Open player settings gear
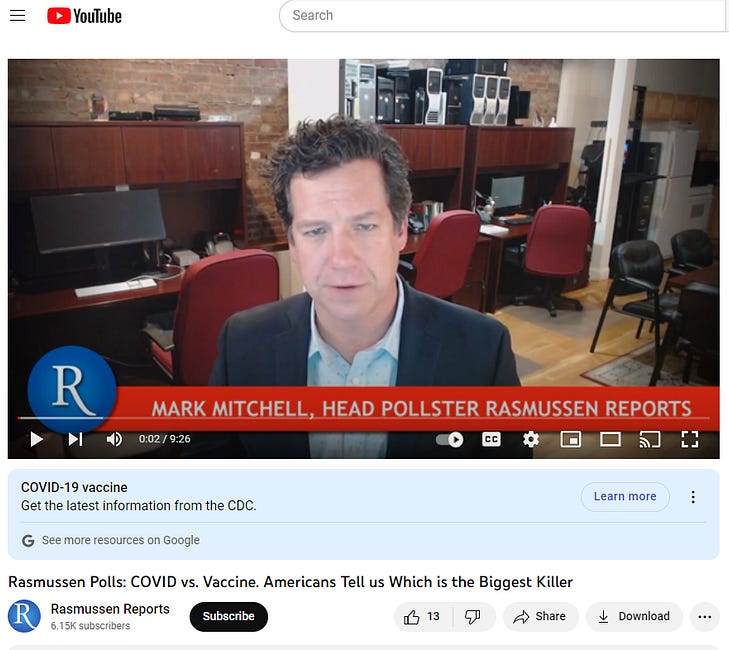729x650 pixels. point(530,439)
